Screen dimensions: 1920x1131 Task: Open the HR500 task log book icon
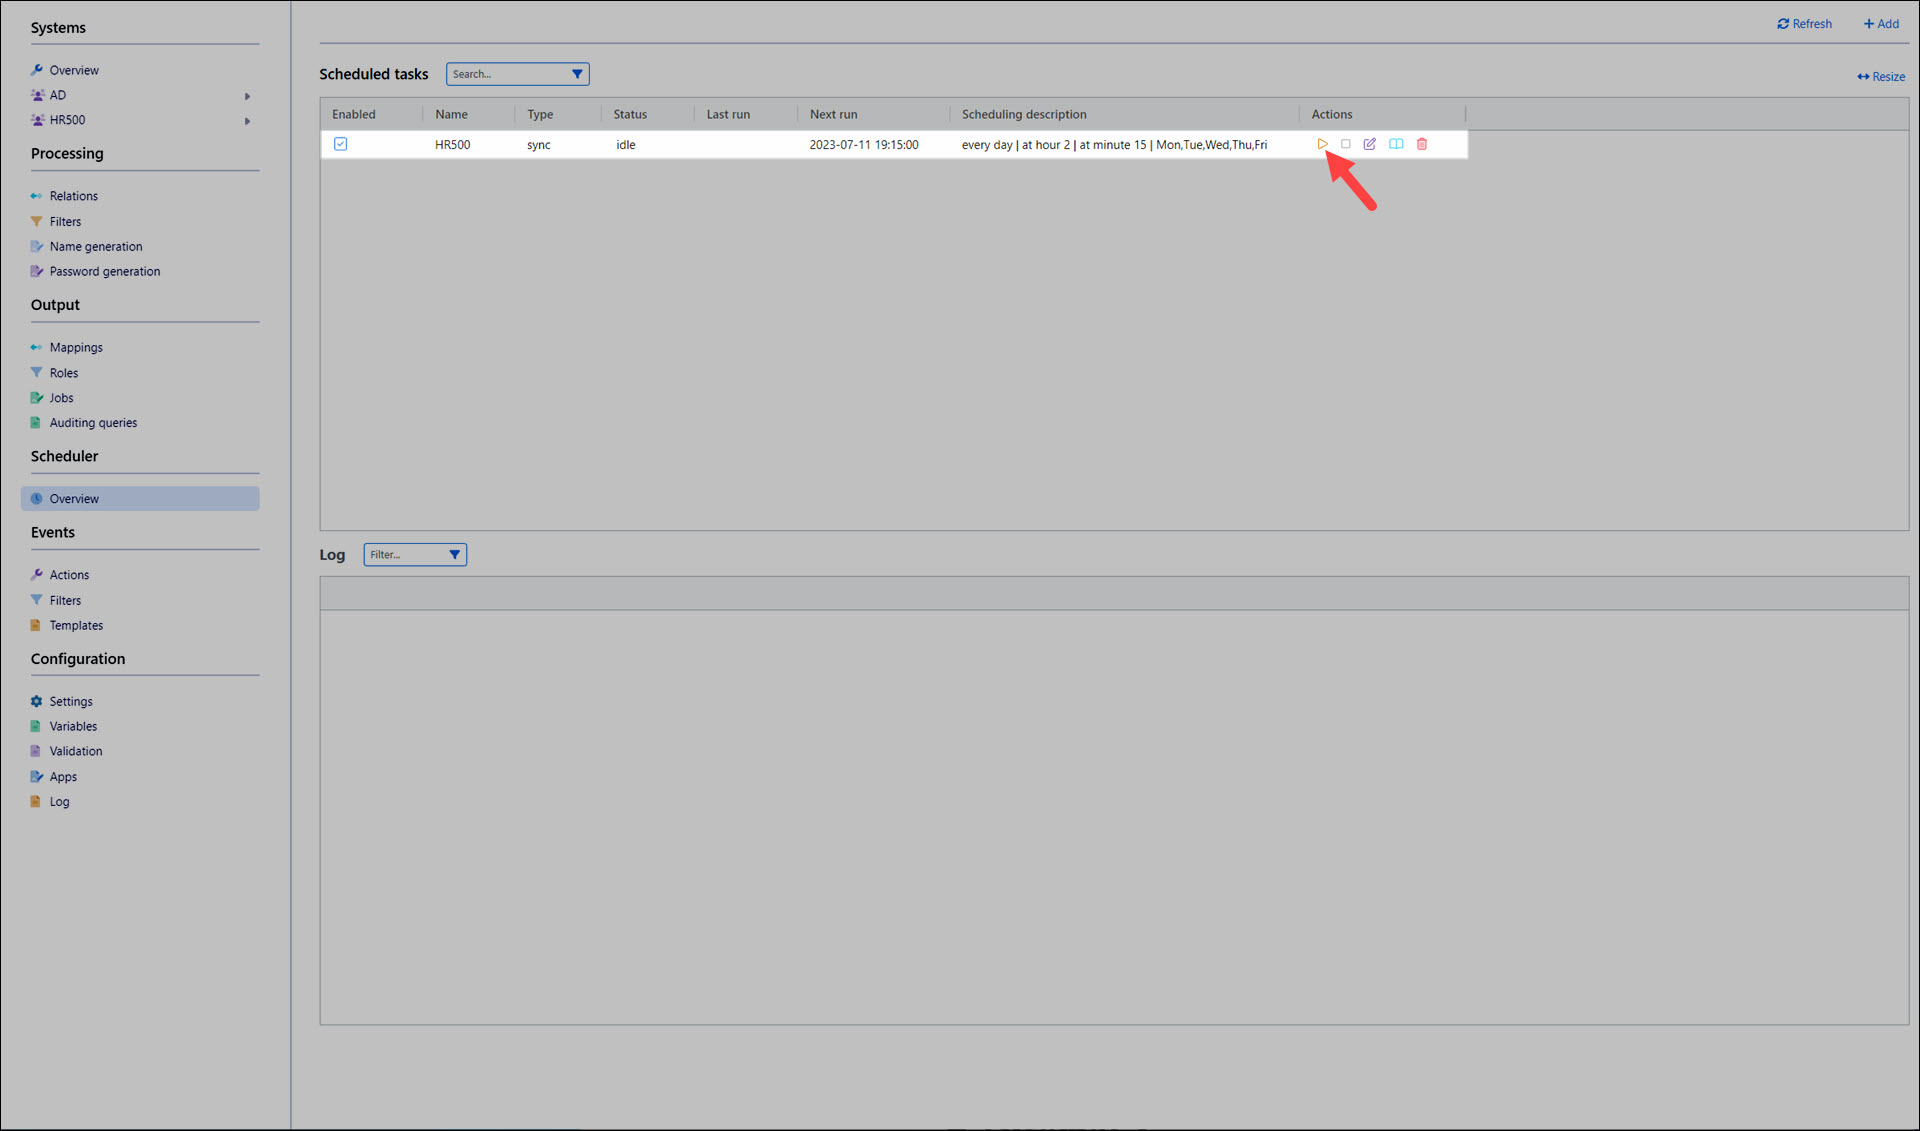pos(1396,144)
